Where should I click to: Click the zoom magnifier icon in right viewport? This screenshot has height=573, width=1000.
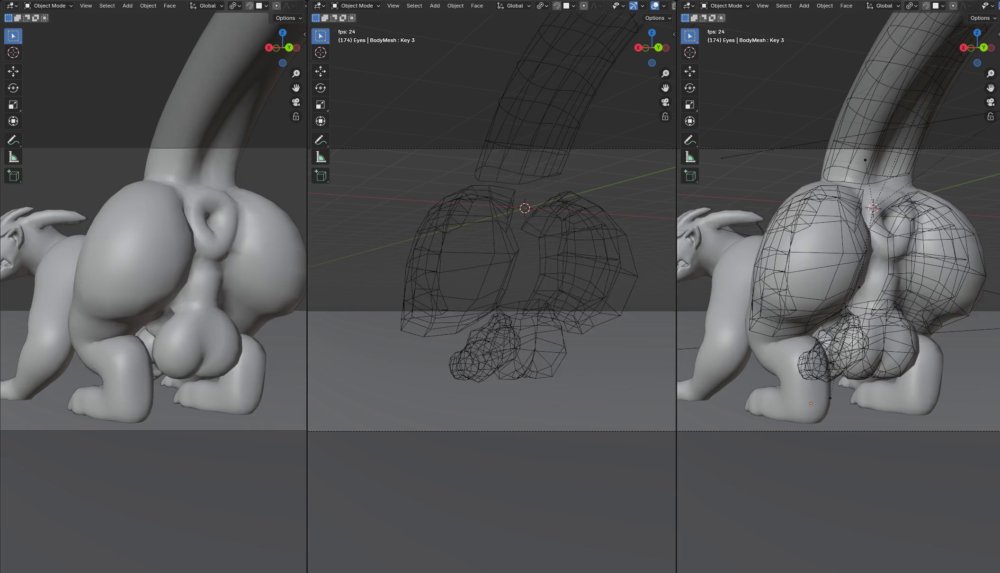pyautogui.click(x=990, y=73)
